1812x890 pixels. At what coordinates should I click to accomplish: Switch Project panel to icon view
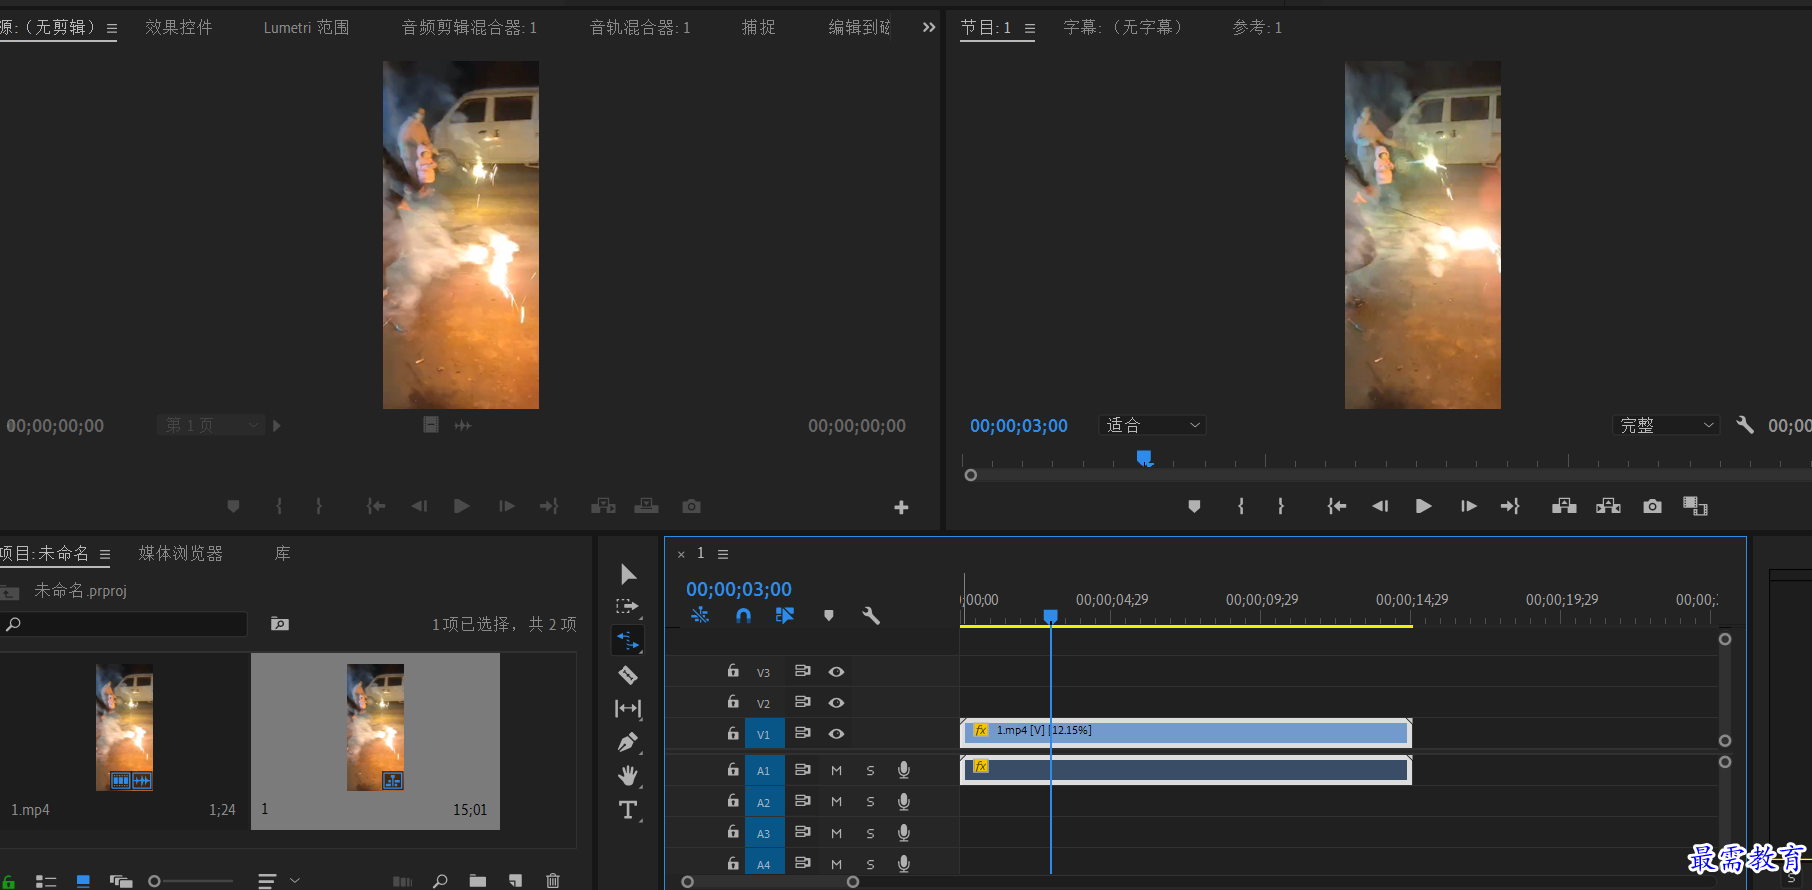click(x=83, y=881)
